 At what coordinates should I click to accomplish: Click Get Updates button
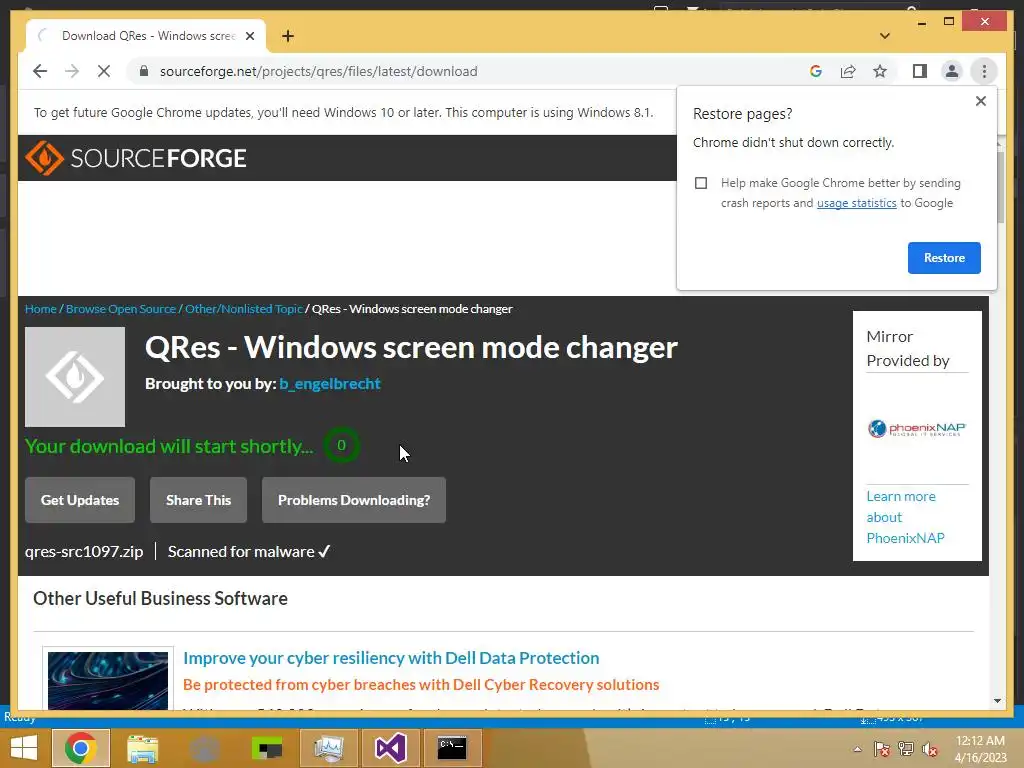[x=80, y=500]
